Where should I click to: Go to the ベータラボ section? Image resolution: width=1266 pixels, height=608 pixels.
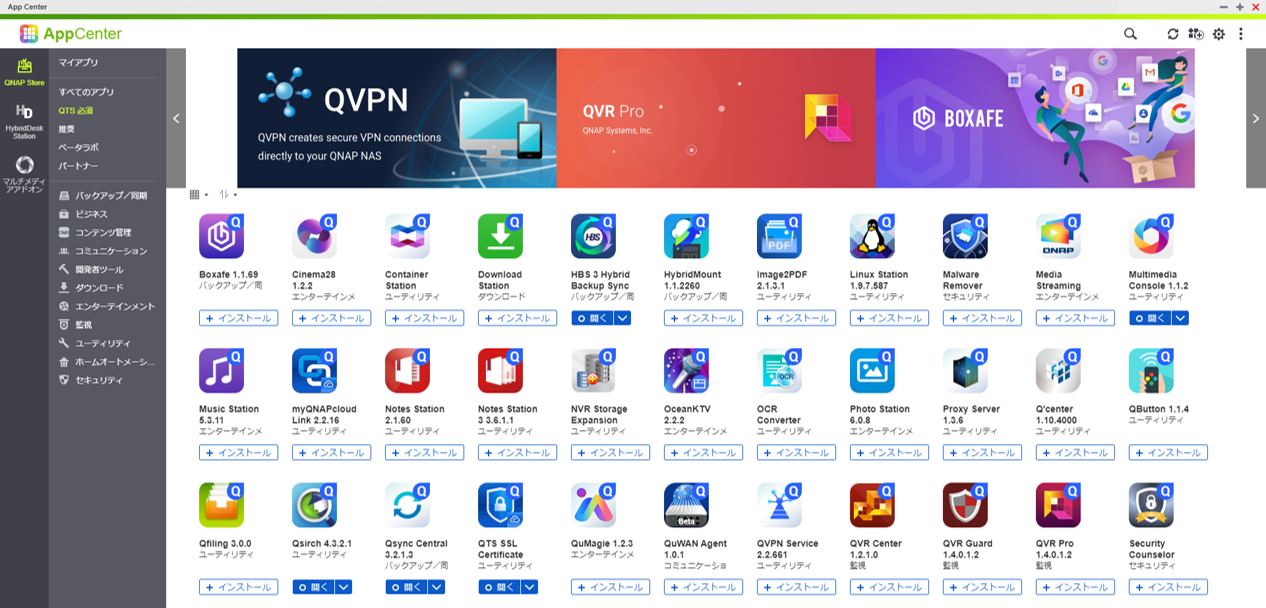(78, 147)
